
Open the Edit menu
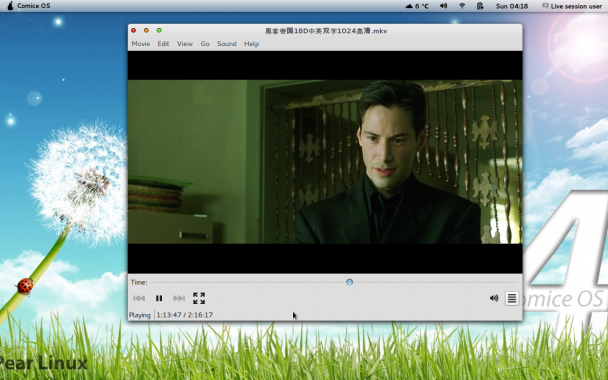pyautogui.click(x=163, y=44)
